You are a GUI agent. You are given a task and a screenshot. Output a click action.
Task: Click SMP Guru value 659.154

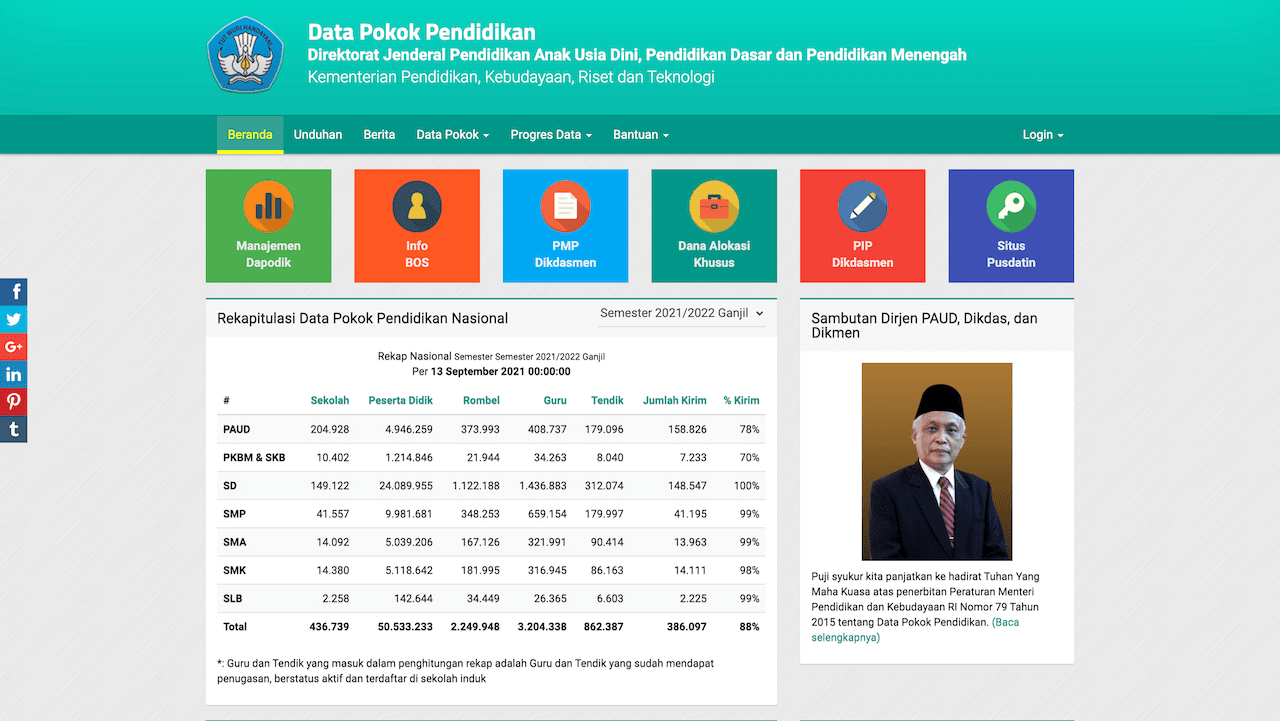[x=547, y=514]
